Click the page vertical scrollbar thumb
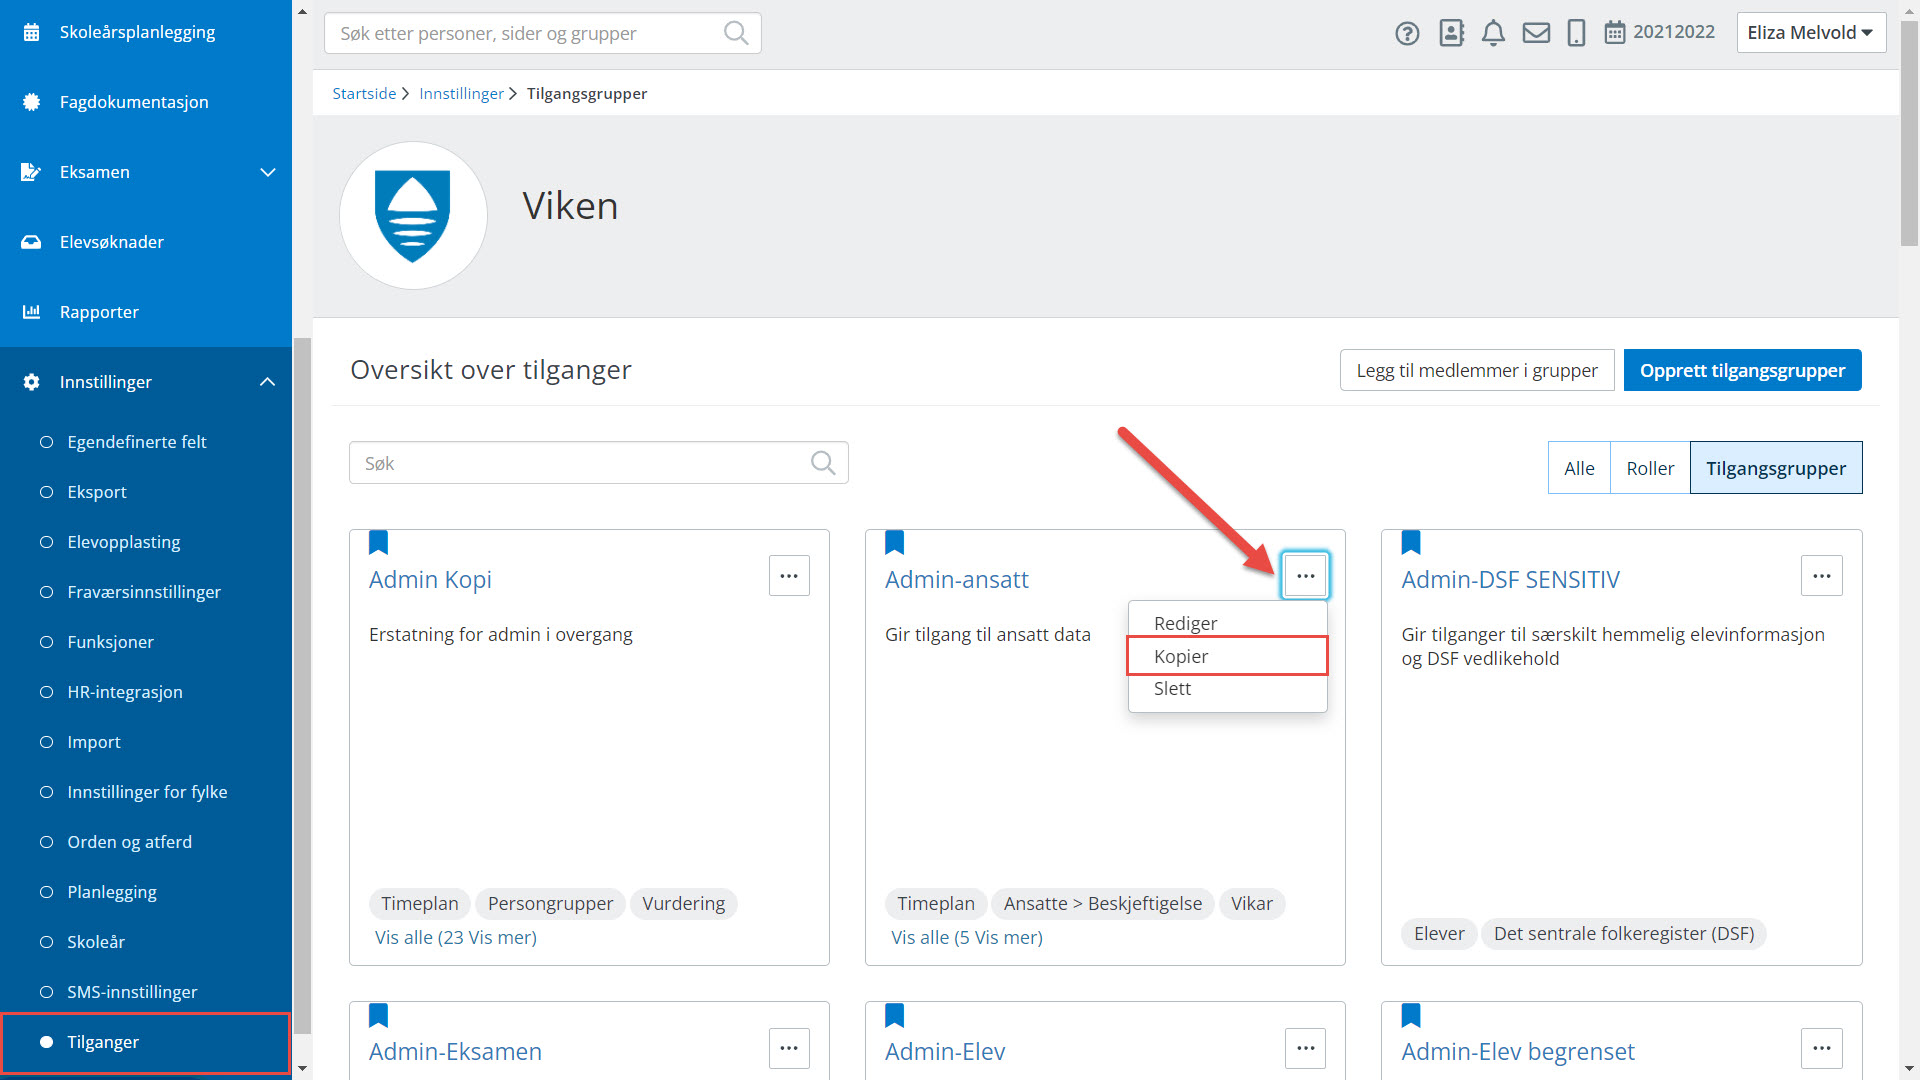The image size is (1920, 1080). click(1909, 133)
